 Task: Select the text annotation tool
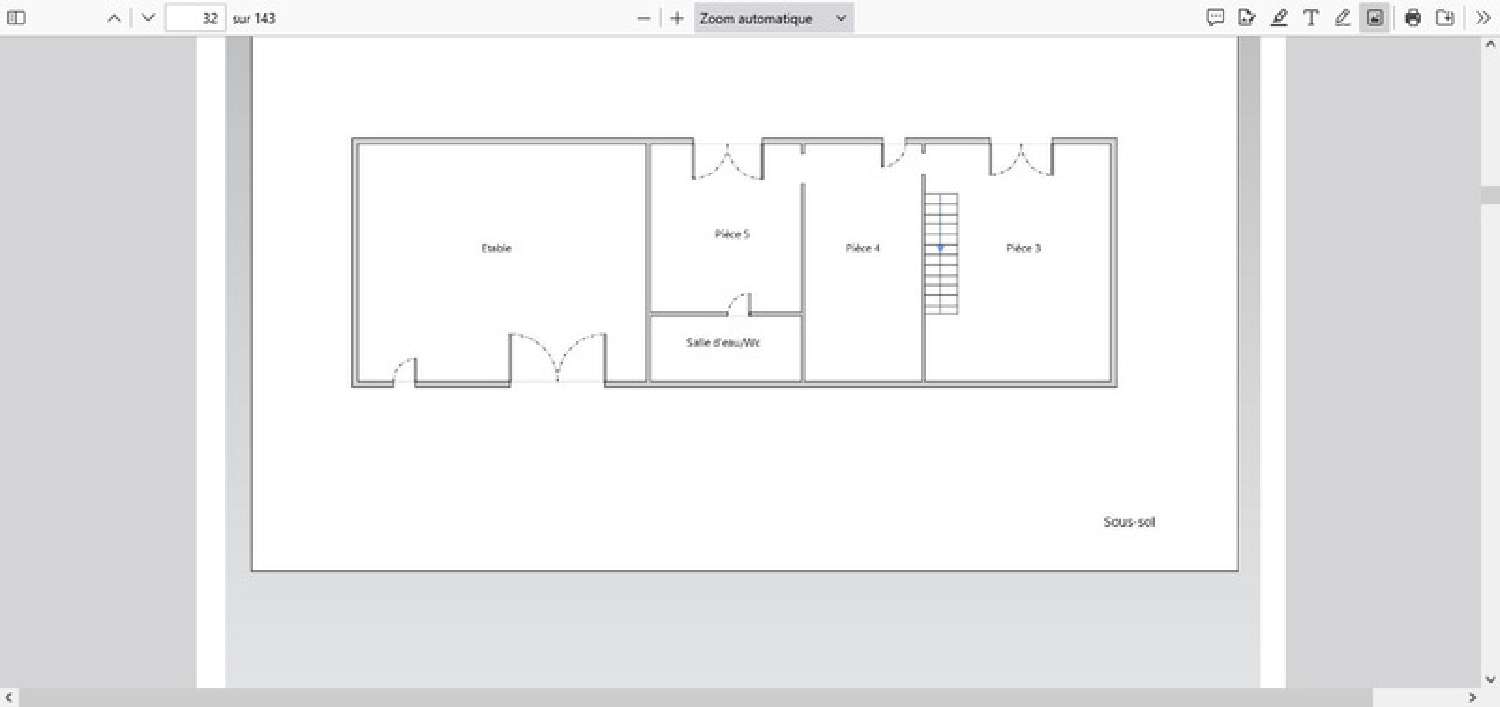tap(1310, 18)
